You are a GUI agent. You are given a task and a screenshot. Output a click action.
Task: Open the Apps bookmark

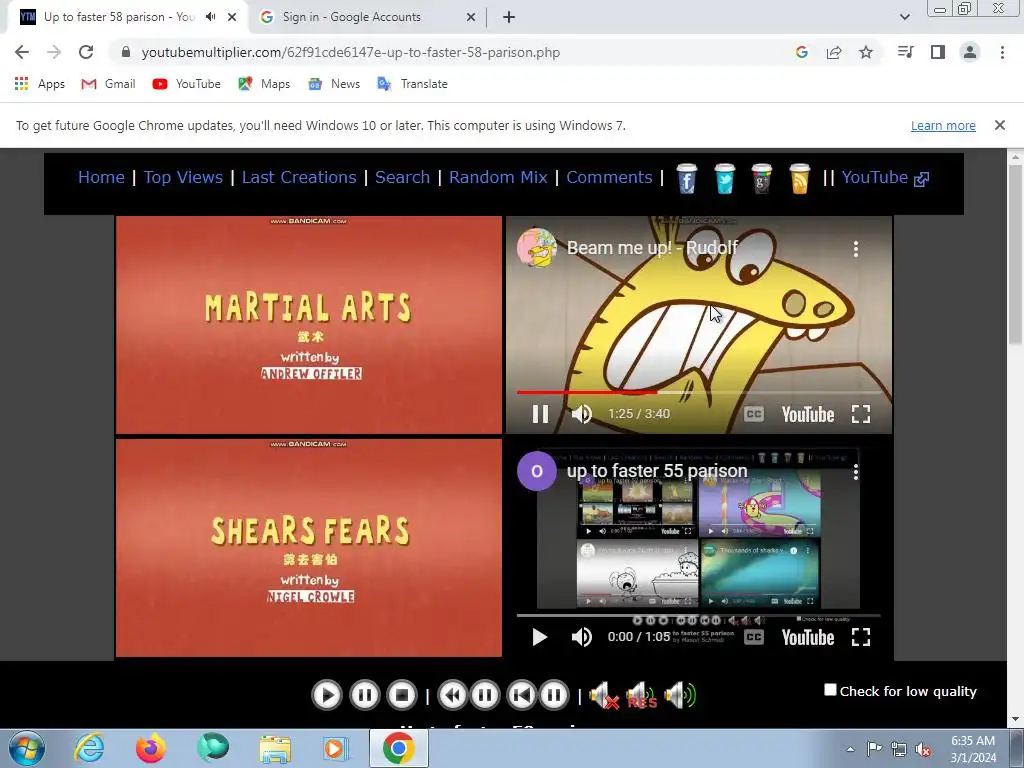click(x=40, y=84)
